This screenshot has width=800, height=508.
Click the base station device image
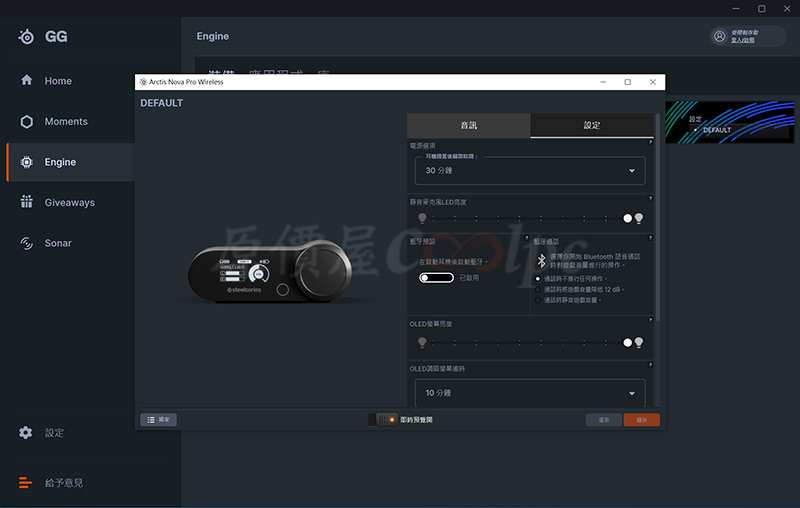click(269, 272)
